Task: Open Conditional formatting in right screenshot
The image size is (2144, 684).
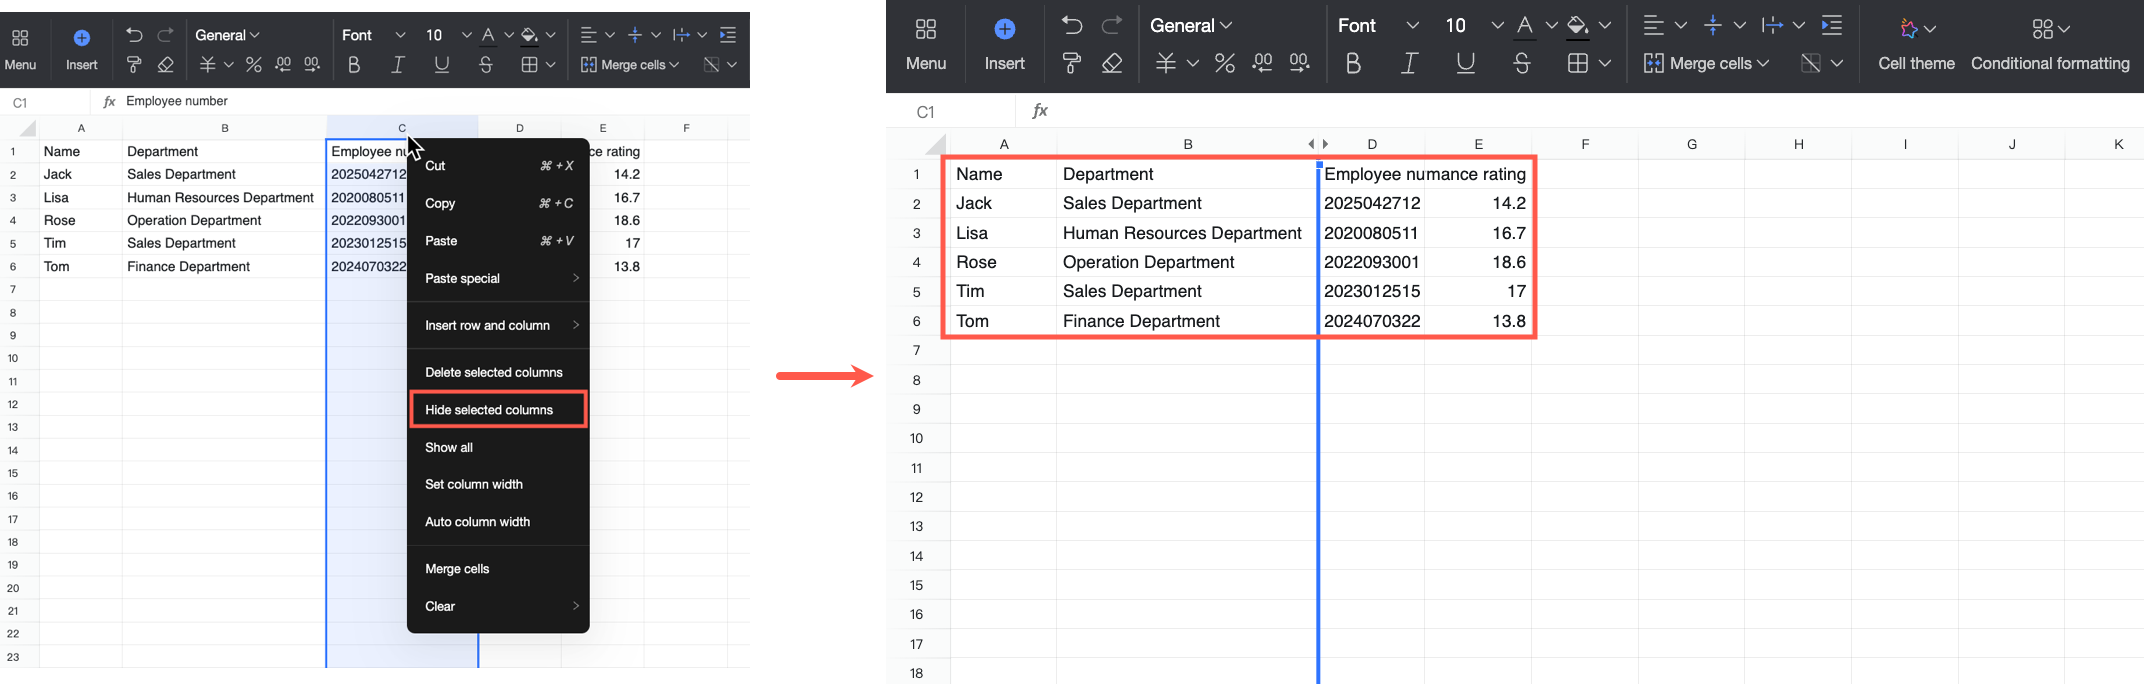Action: 2050,45
